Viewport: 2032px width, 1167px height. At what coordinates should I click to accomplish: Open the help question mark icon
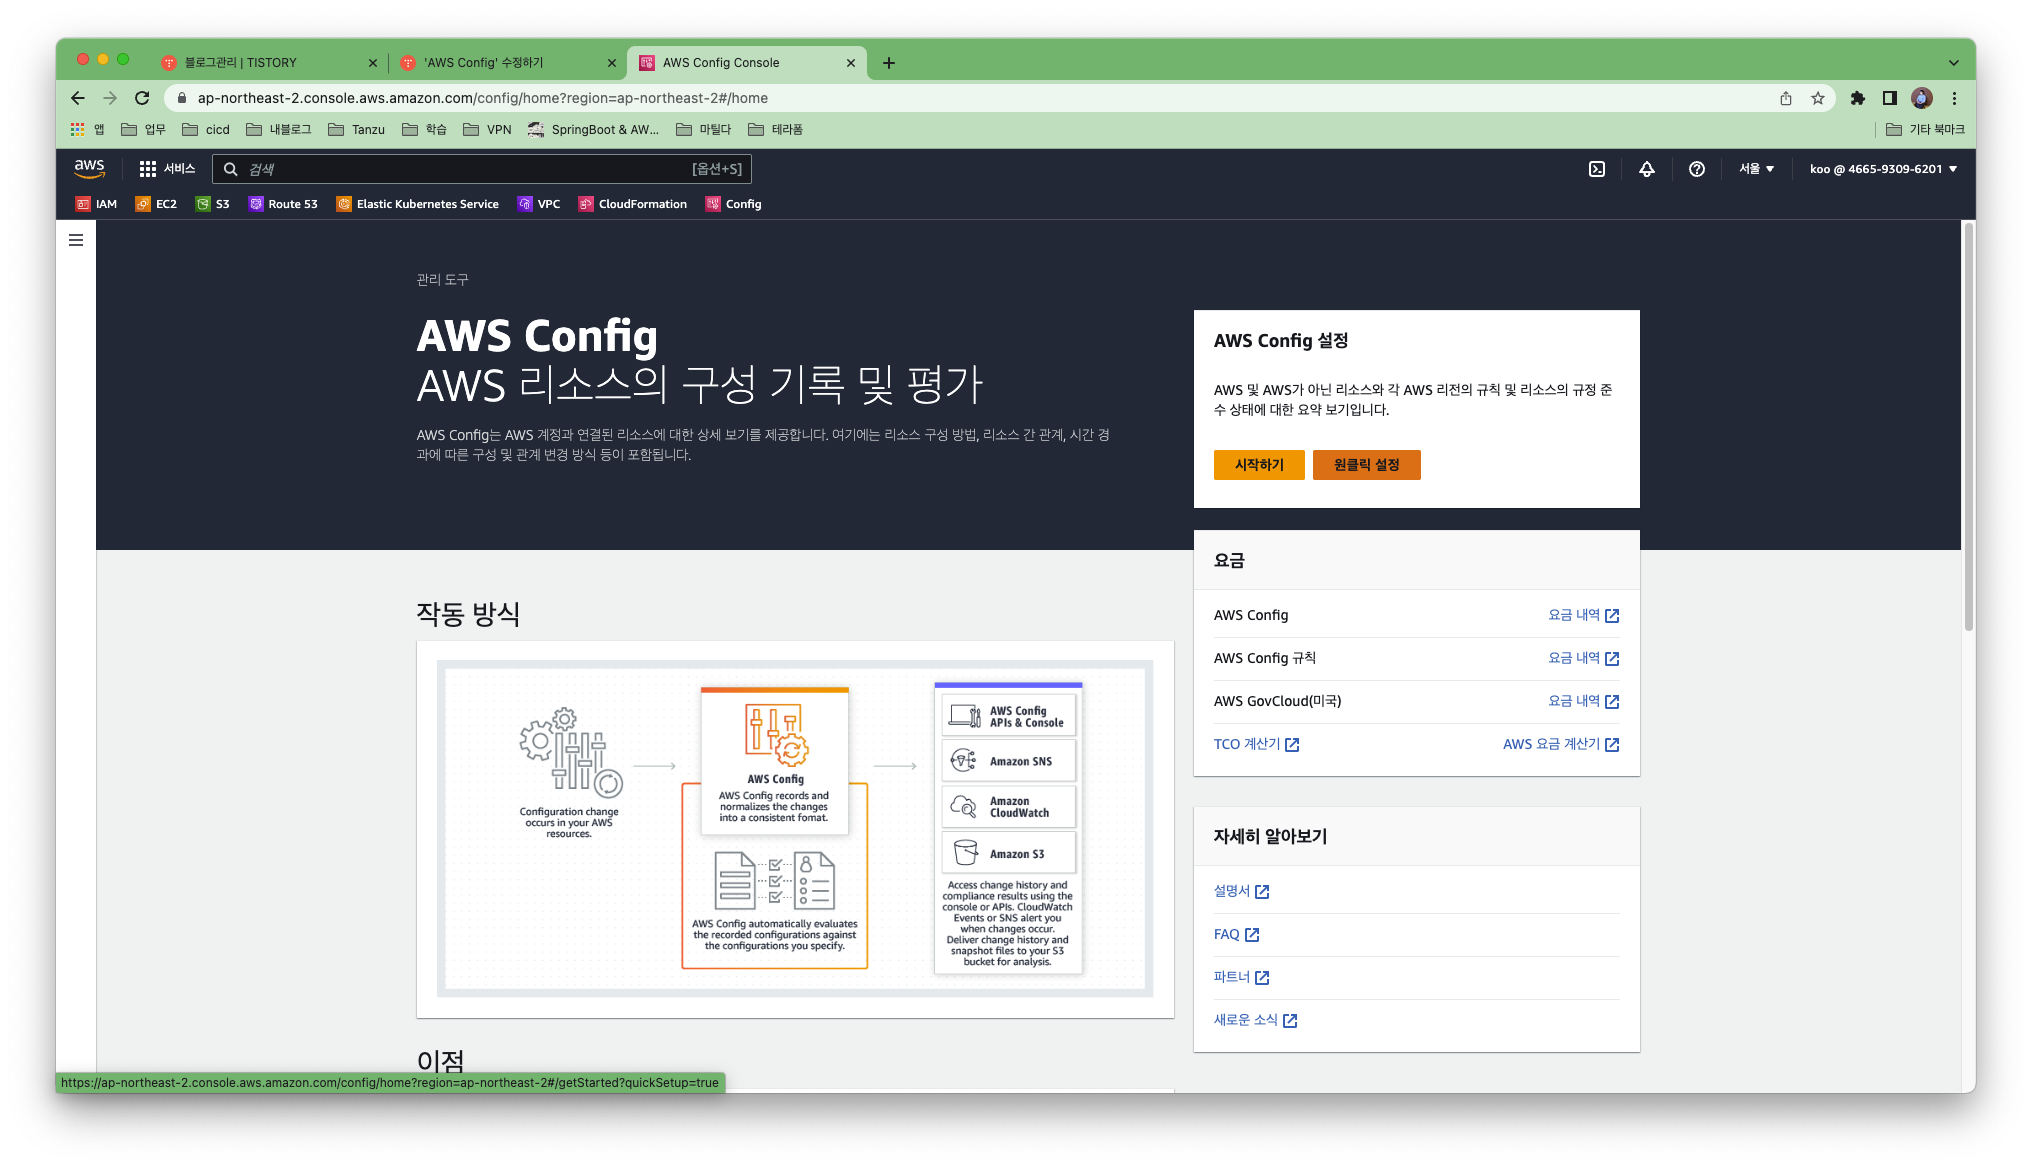[1697, 169]
